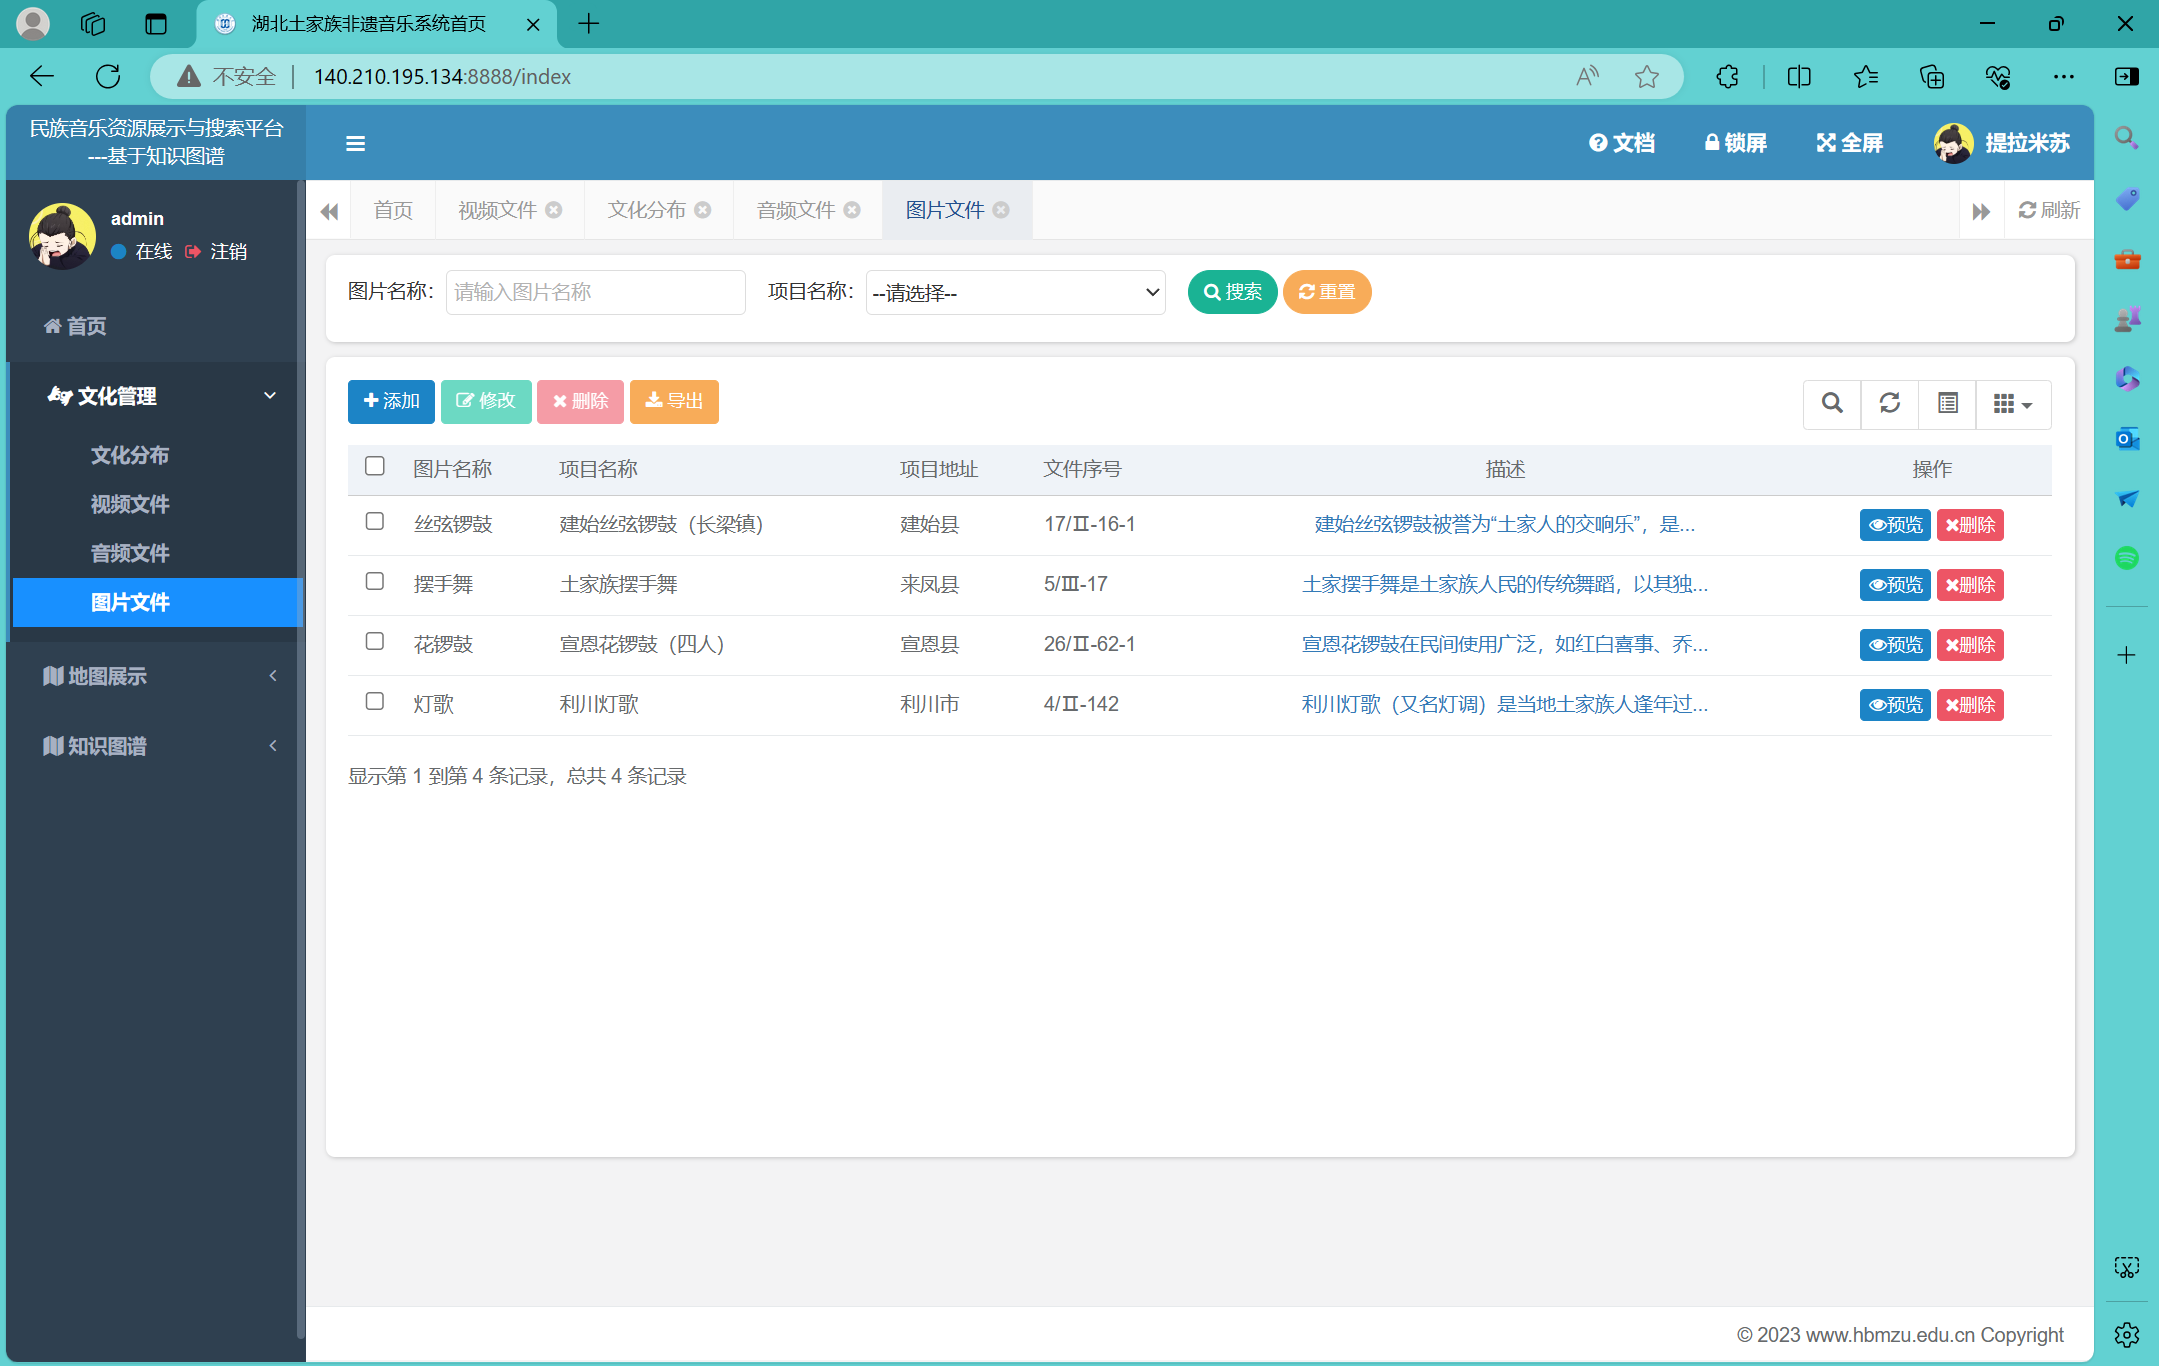2159x1366 pixels.
Task: Open sidebar 图片文件 item
Action: click(157, 603)
